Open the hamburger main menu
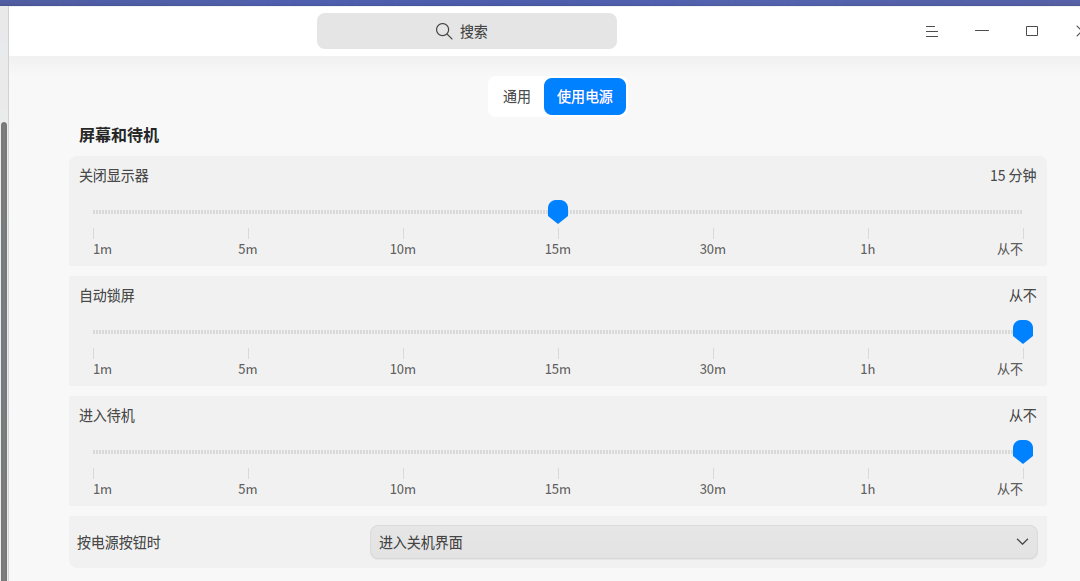This screenshot has height=581, width=1080. [x=931, y=32]
